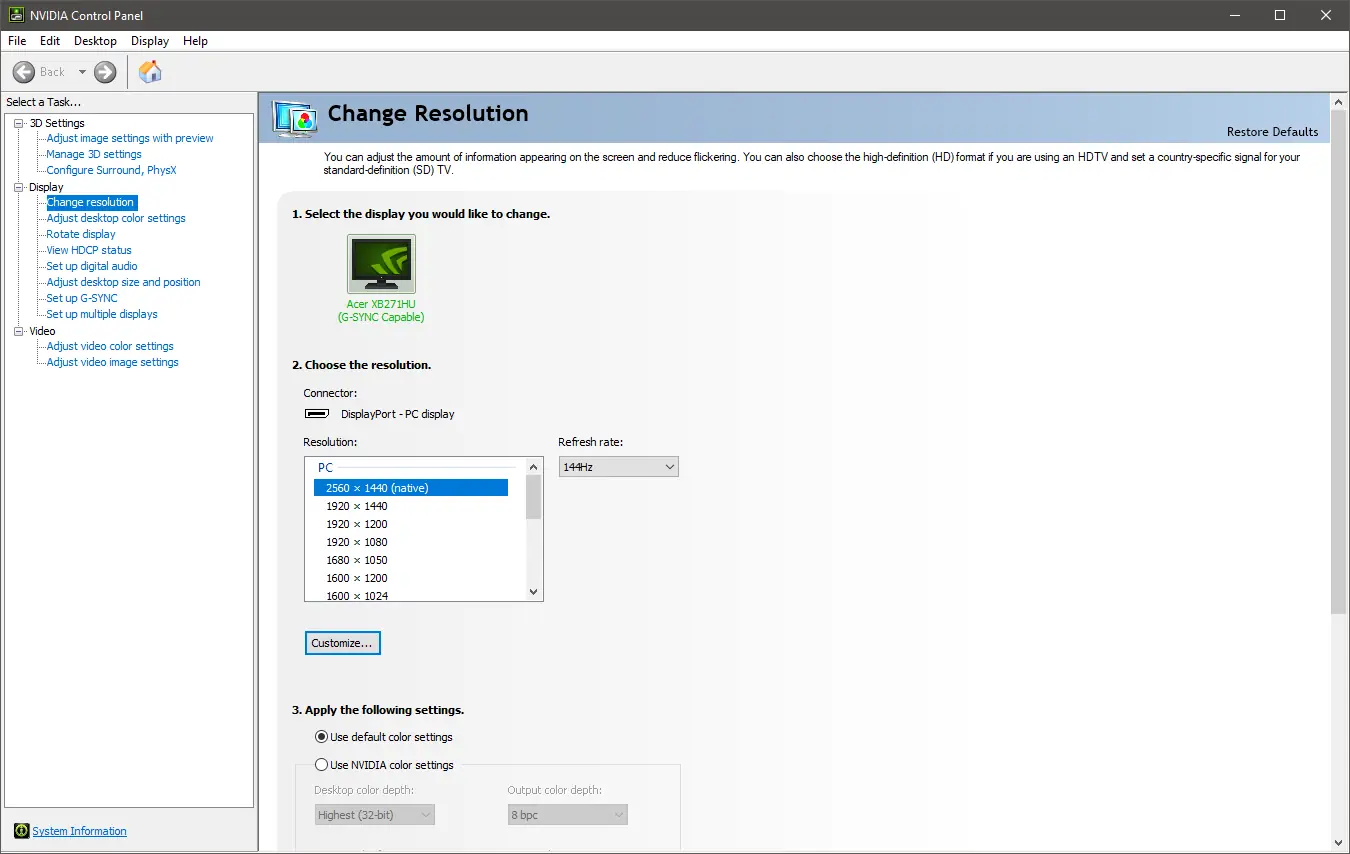Click the green Back arrow icon
Image resolution: width=1350 pixels, height=854 pixels.
(24, 72)
